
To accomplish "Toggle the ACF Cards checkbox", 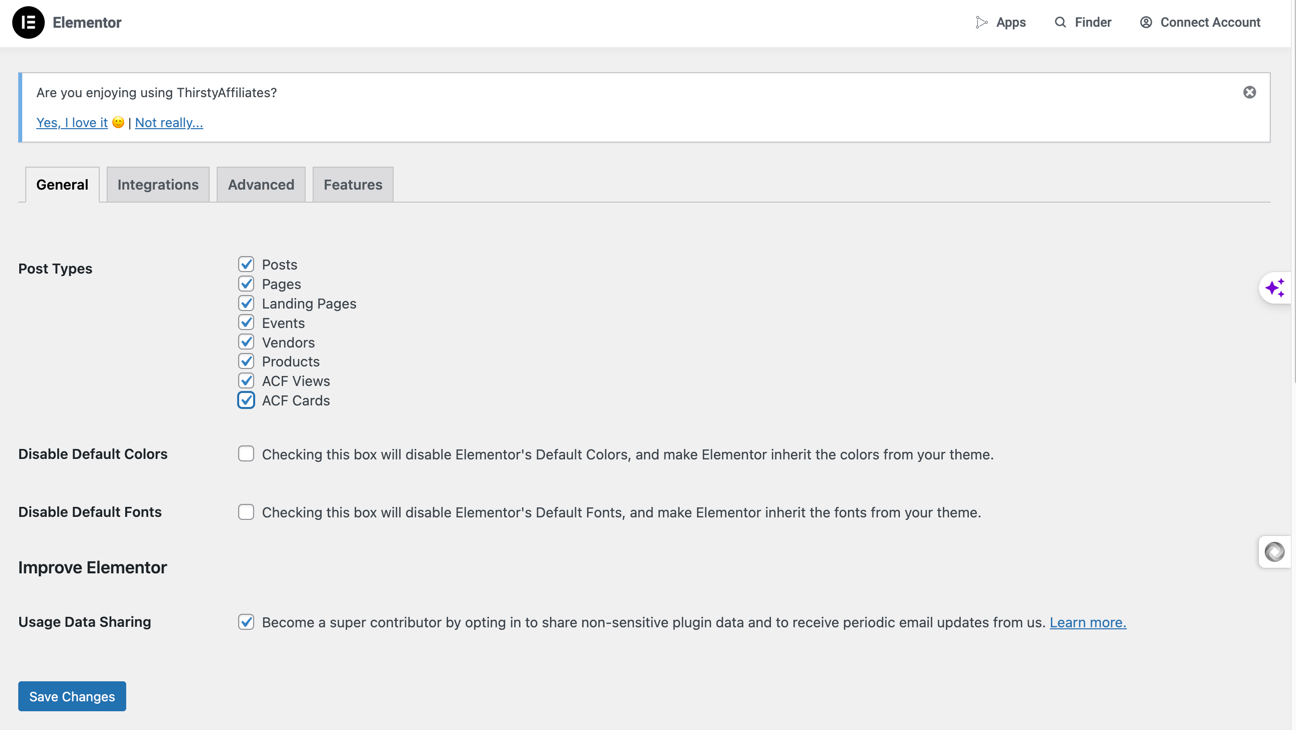I will [x=246, y=400].
